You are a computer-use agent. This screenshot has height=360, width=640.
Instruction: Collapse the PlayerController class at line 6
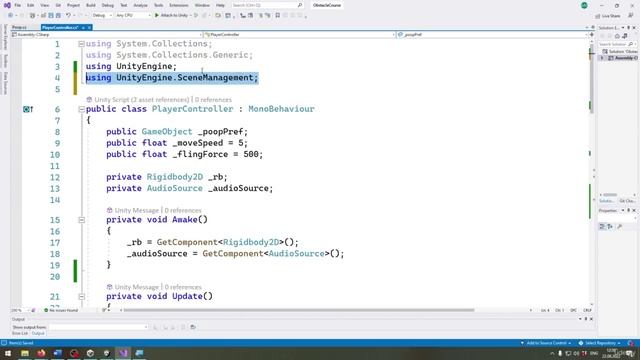point(81,109)
